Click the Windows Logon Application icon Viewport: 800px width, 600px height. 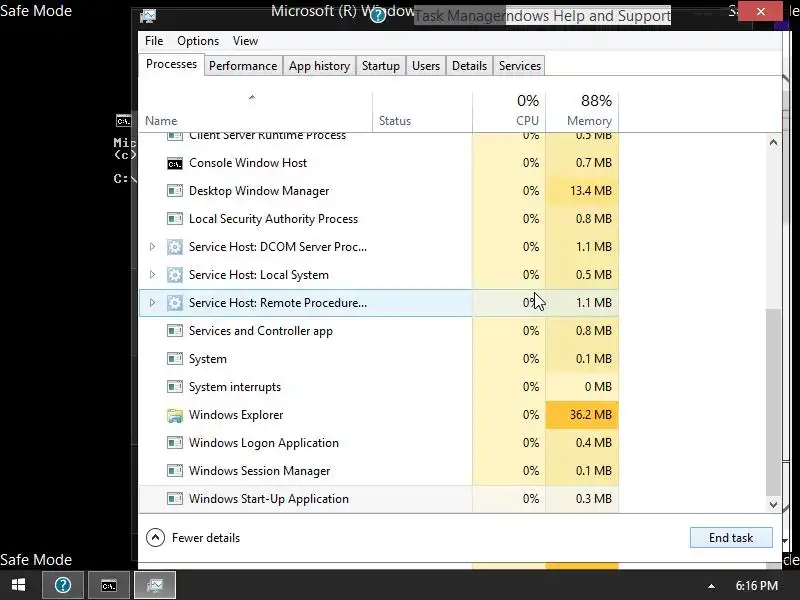coord(174,443)
